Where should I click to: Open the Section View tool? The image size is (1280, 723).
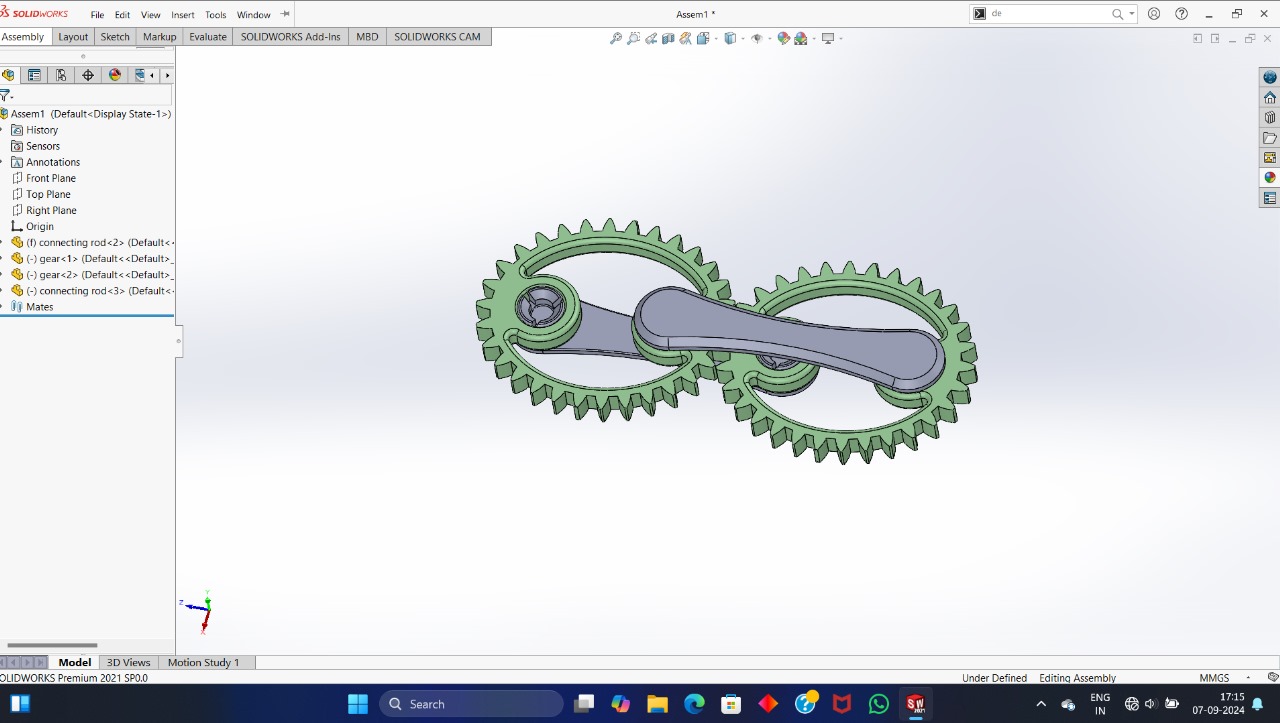(x=669, y=38)
